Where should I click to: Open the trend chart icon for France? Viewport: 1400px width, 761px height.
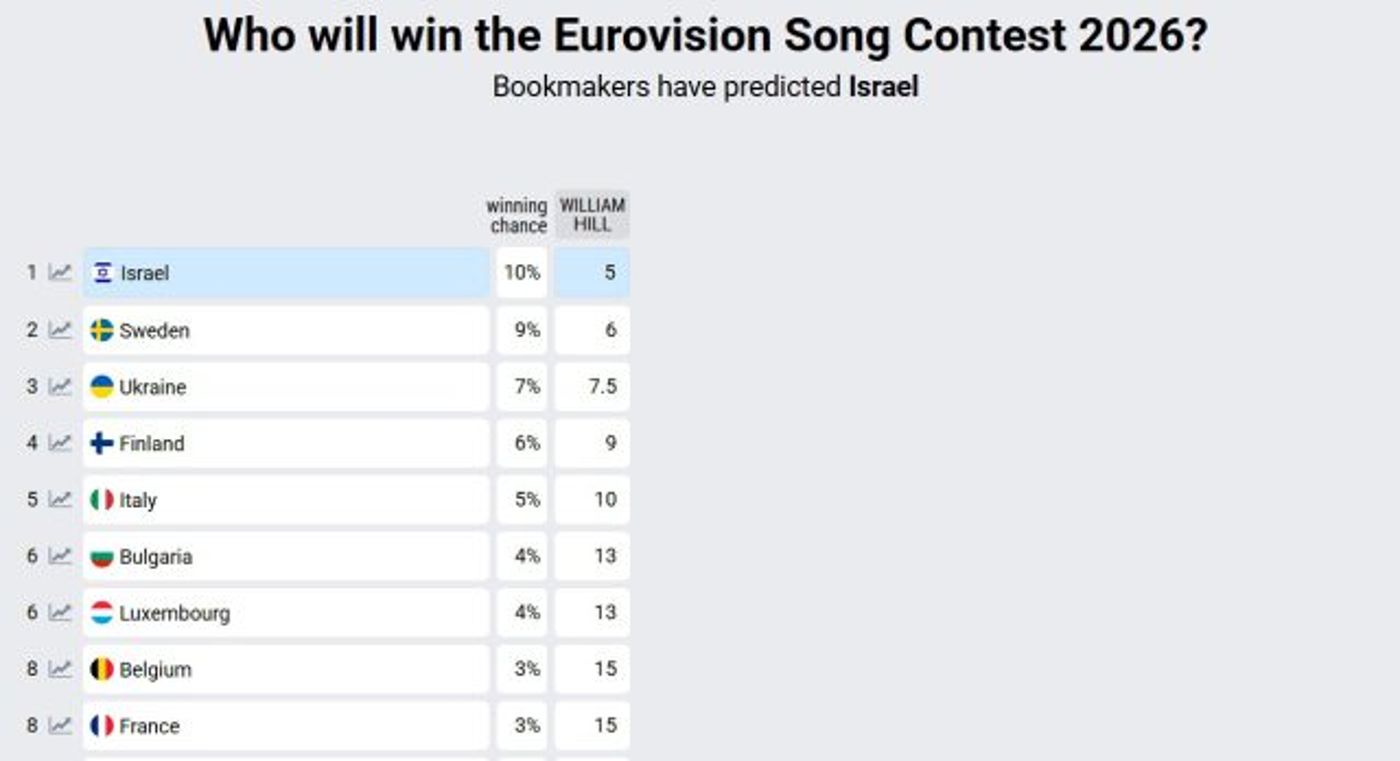coord(61,725)
